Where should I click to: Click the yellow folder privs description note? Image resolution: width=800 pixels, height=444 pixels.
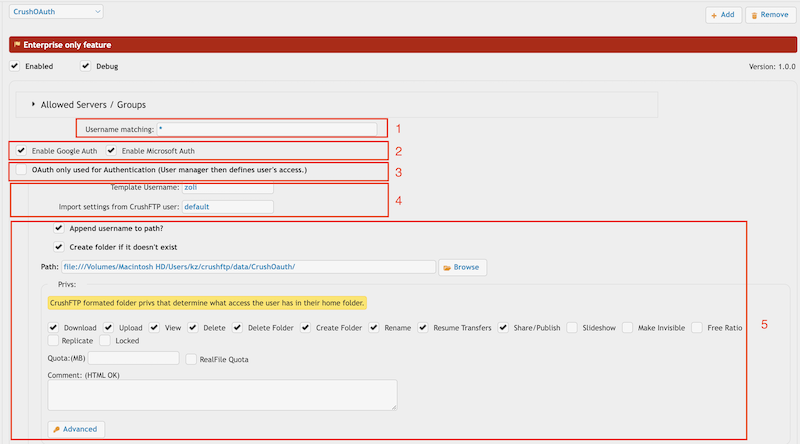click(207, 303)
